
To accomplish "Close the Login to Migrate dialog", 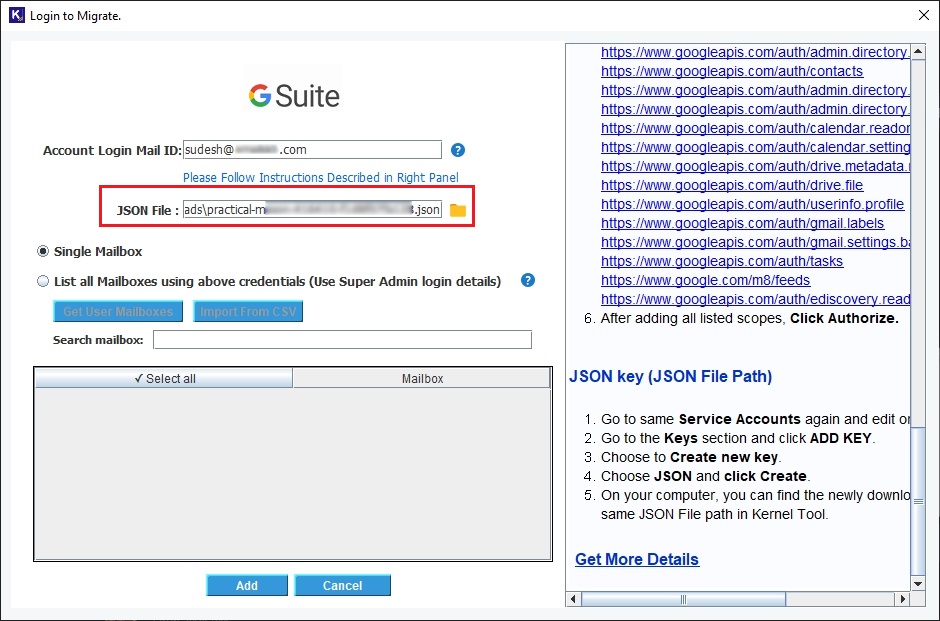I will pyautogui.click(x=924, y=15).
